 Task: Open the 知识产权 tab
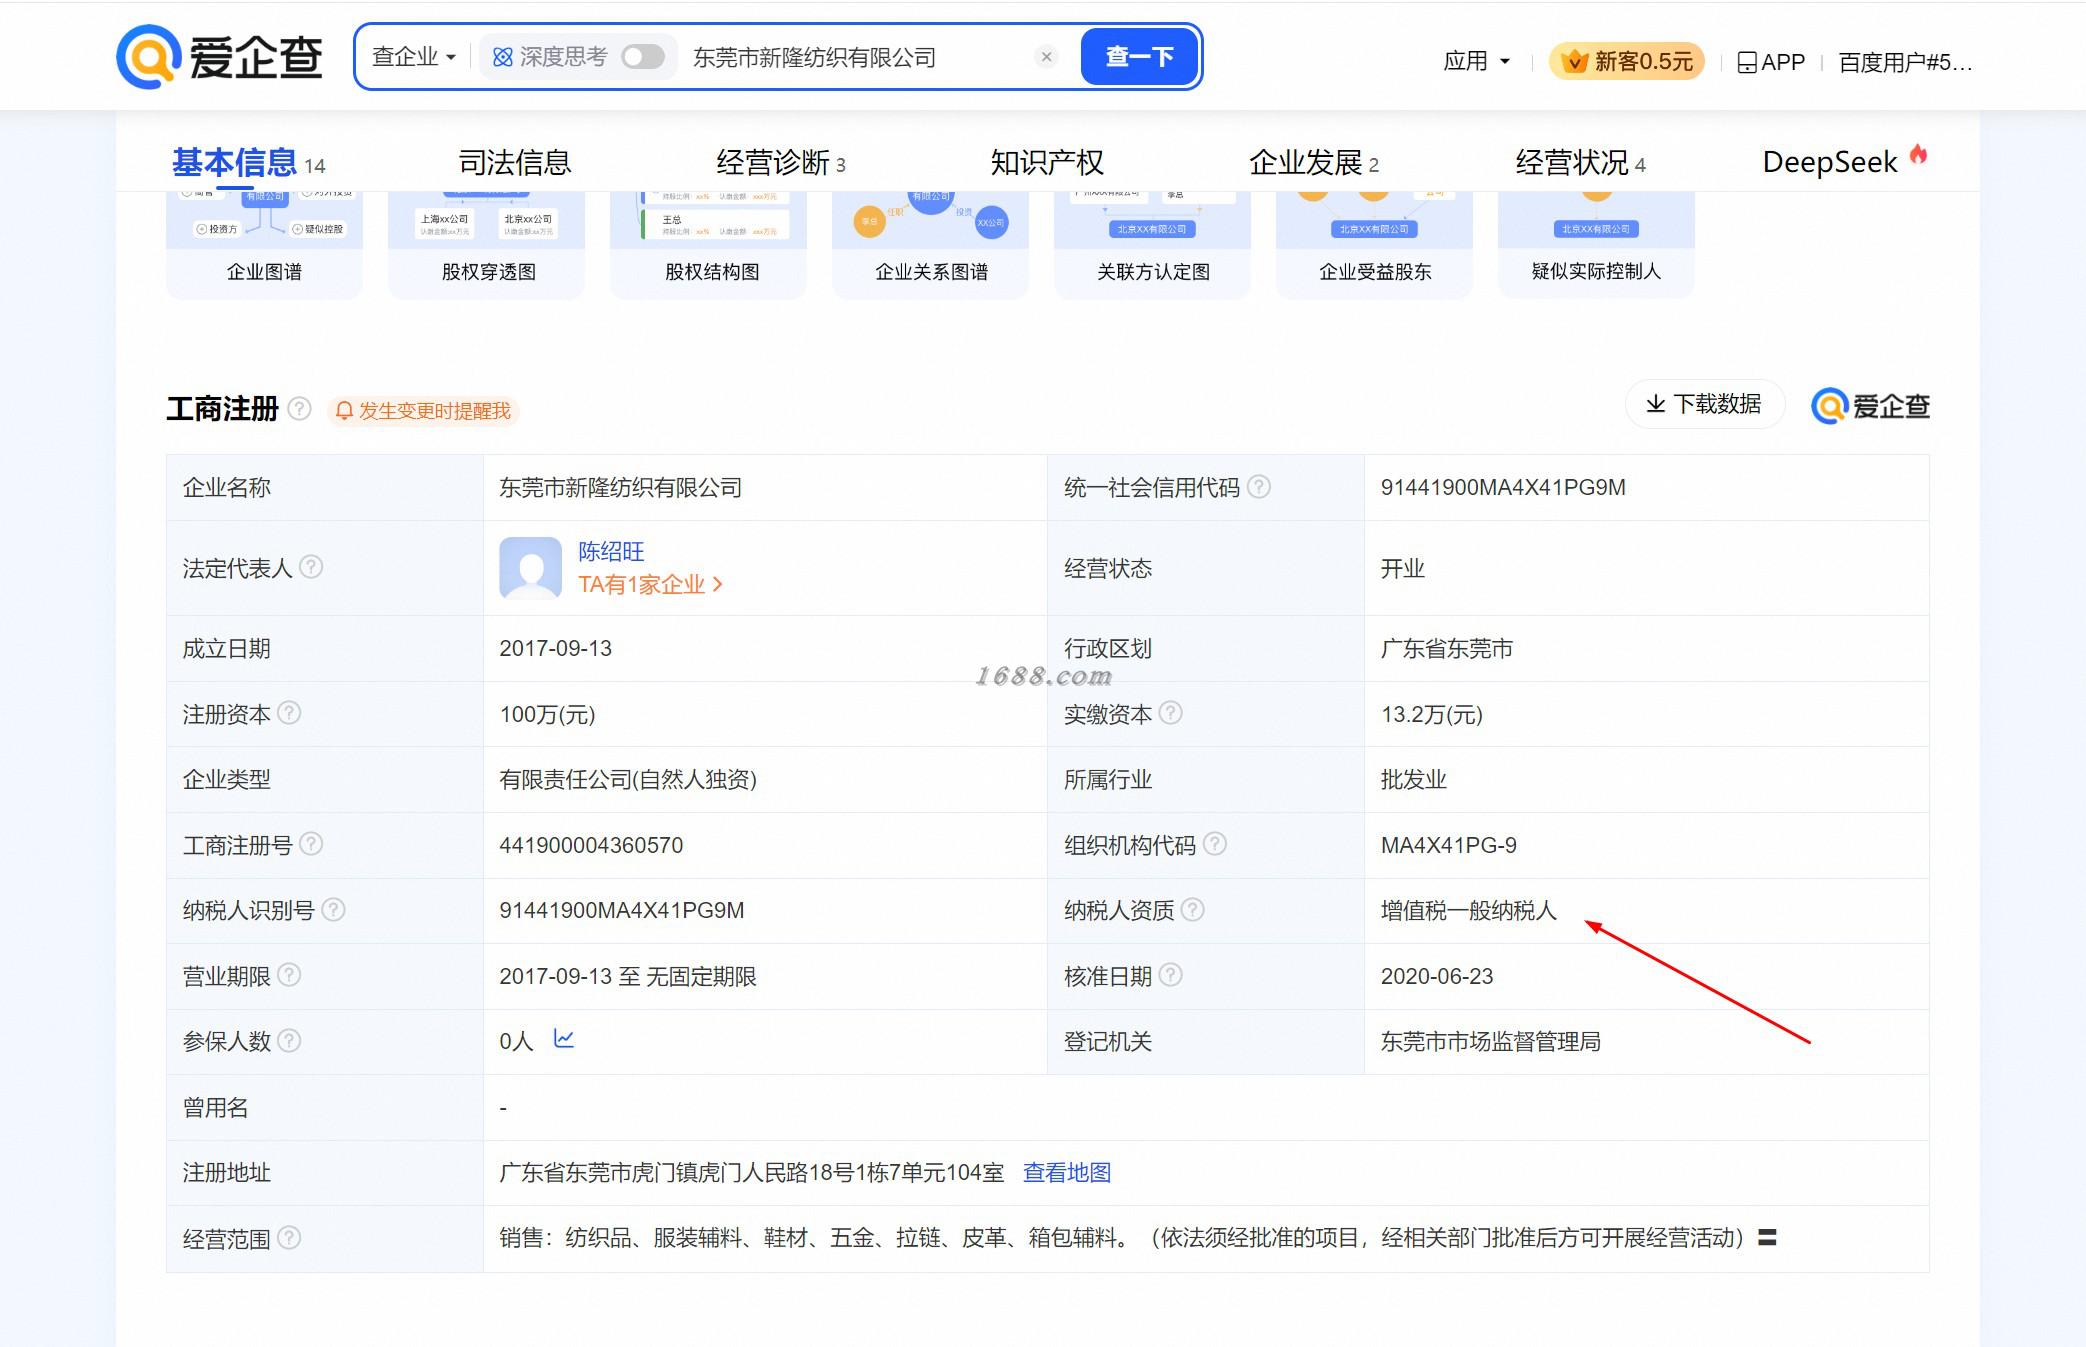pyautogui.click(x=1046, y=162)
